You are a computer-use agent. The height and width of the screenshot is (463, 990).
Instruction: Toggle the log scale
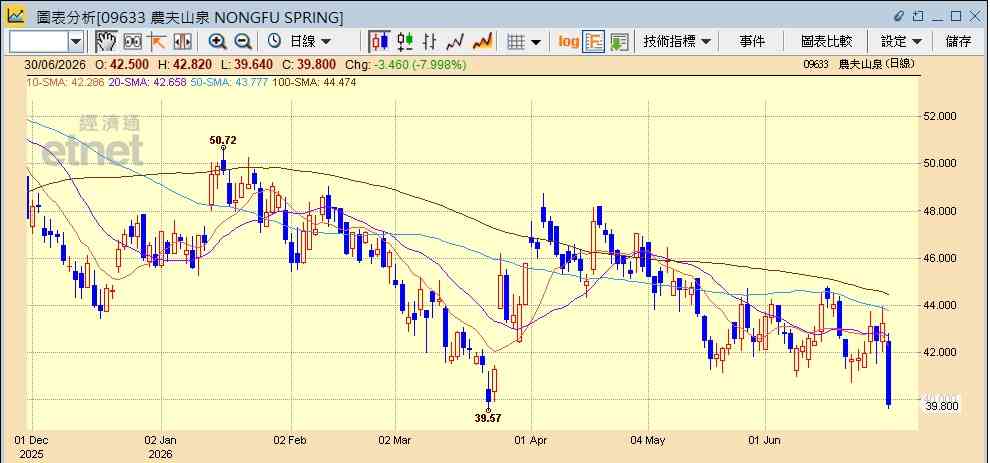[568, 42]
